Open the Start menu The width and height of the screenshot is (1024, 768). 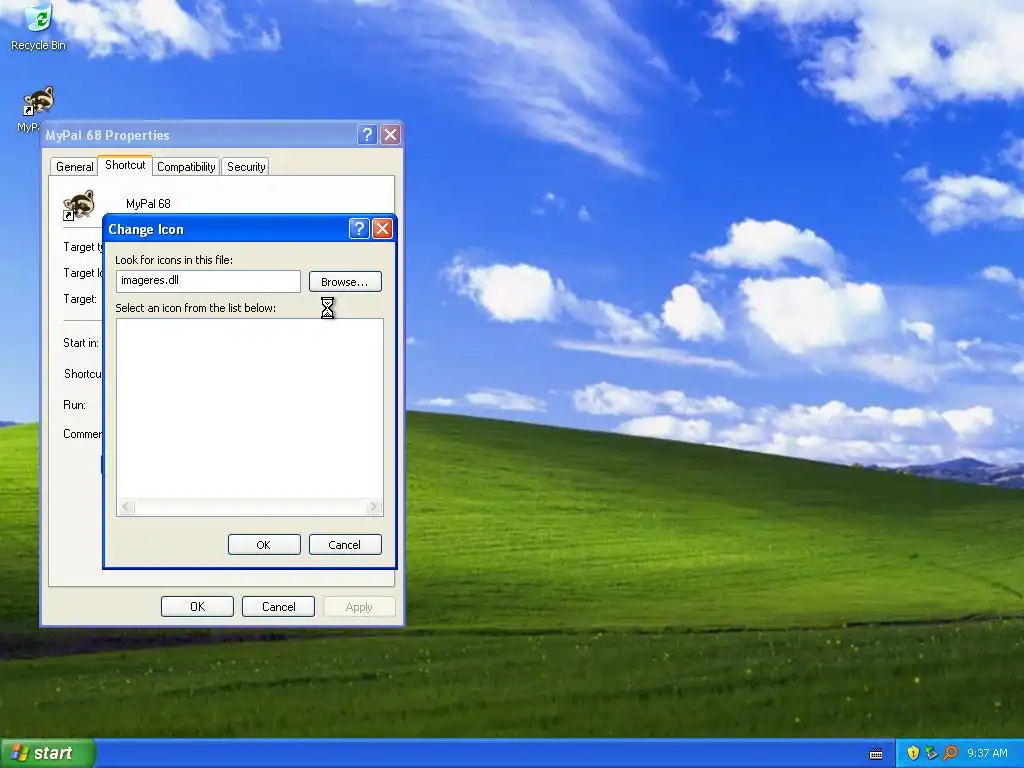(48, 753)
